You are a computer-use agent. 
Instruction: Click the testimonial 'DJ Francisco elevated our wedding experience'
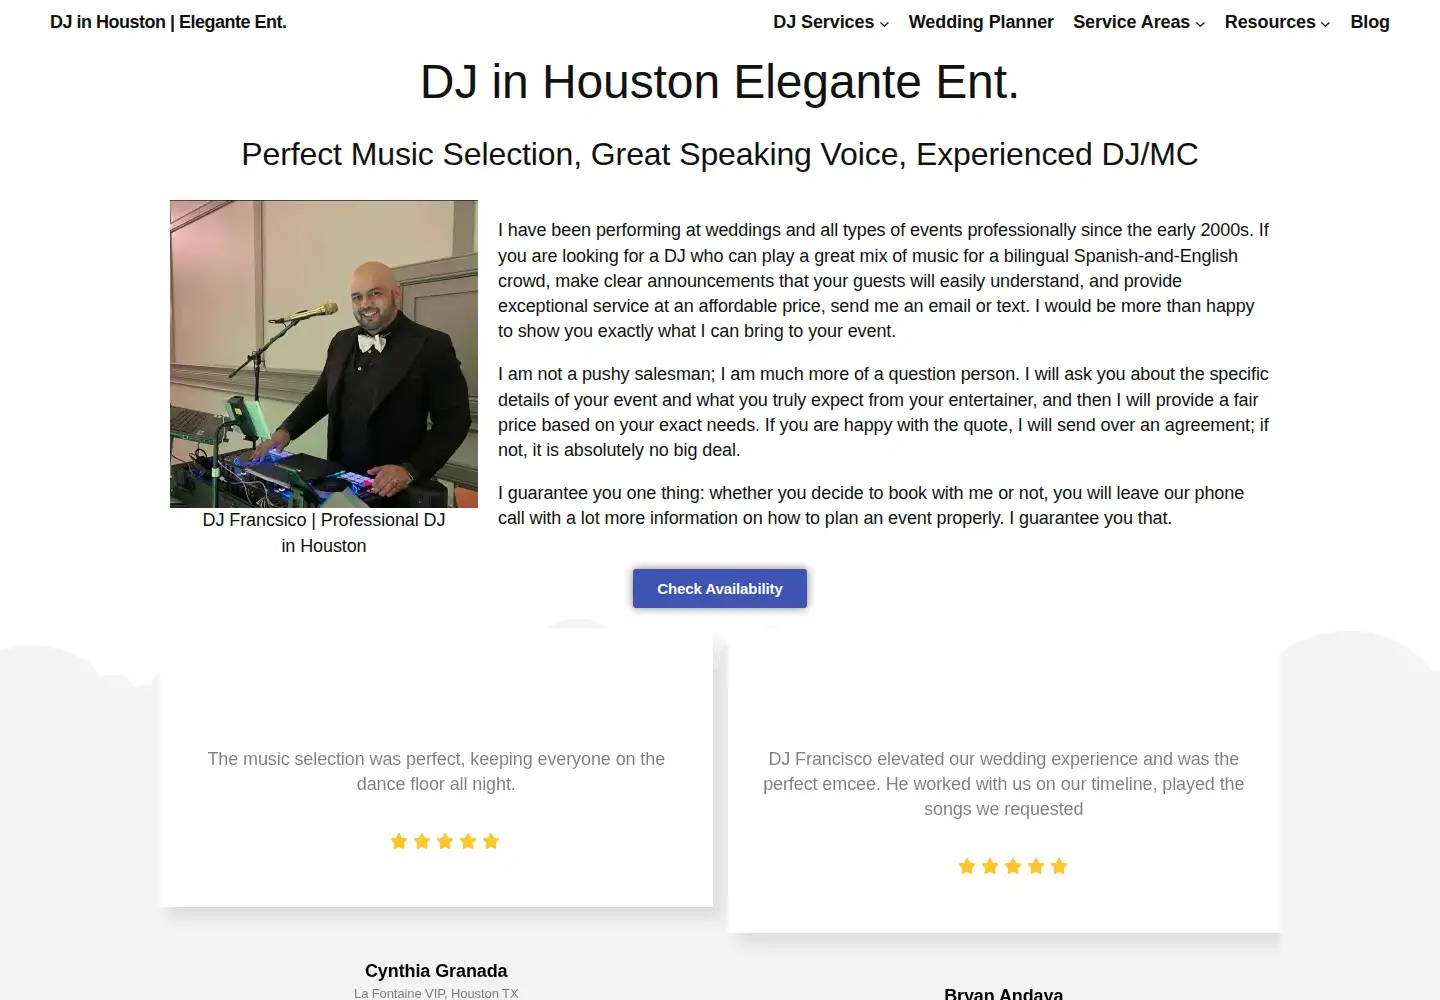[x=1004, y=784]
